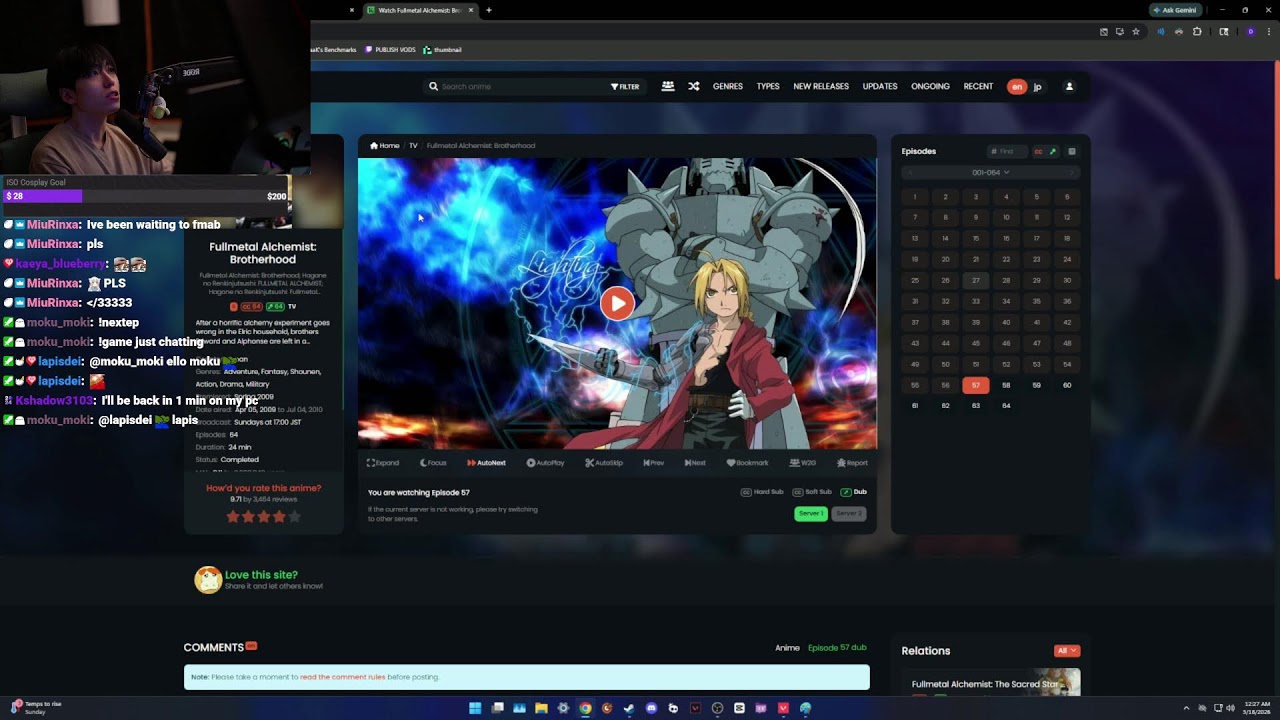Screen dimensions: 1280x720
Task: Select episode 1
Action: coord(915,197)
